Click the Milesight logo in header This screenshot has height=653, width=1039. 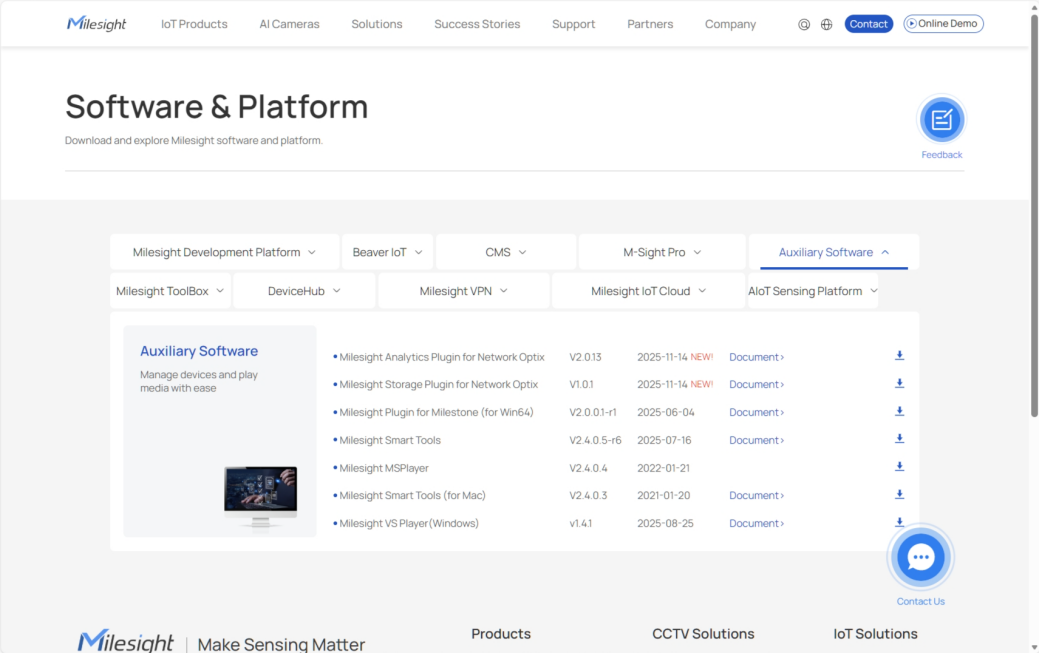click(x=96, y=24)
